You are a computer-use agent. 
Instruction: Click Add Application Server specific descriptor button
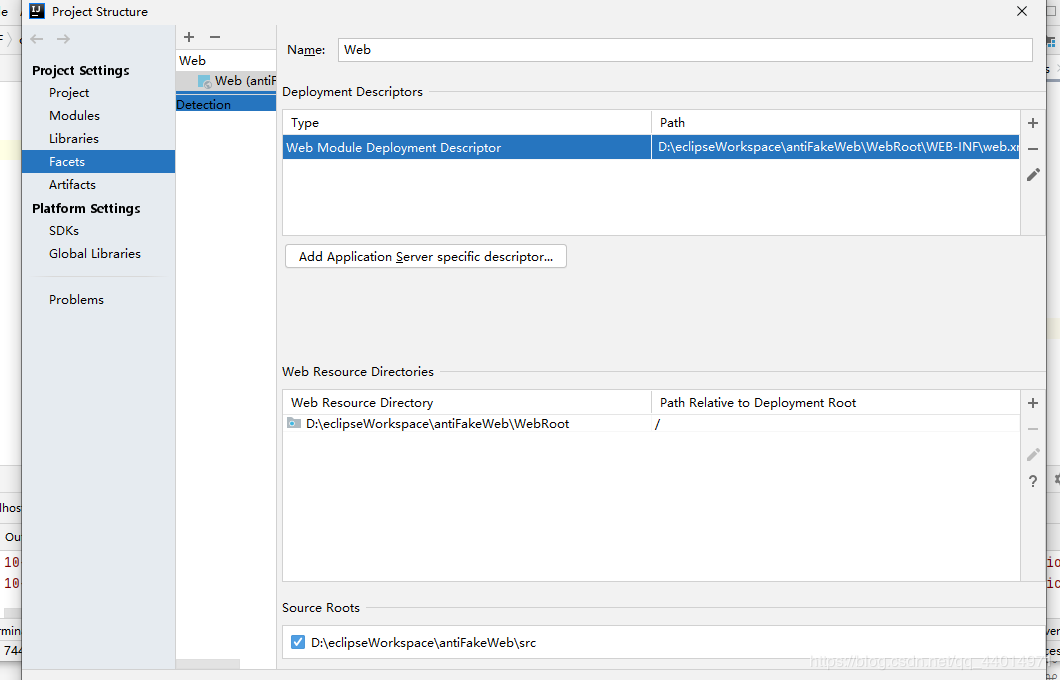point(426,257)
